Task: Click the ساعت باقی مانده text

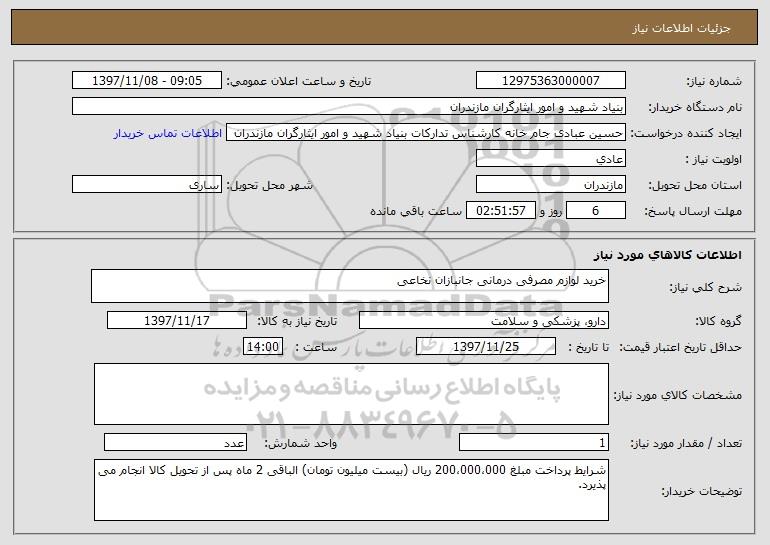Action: point(416,211)
